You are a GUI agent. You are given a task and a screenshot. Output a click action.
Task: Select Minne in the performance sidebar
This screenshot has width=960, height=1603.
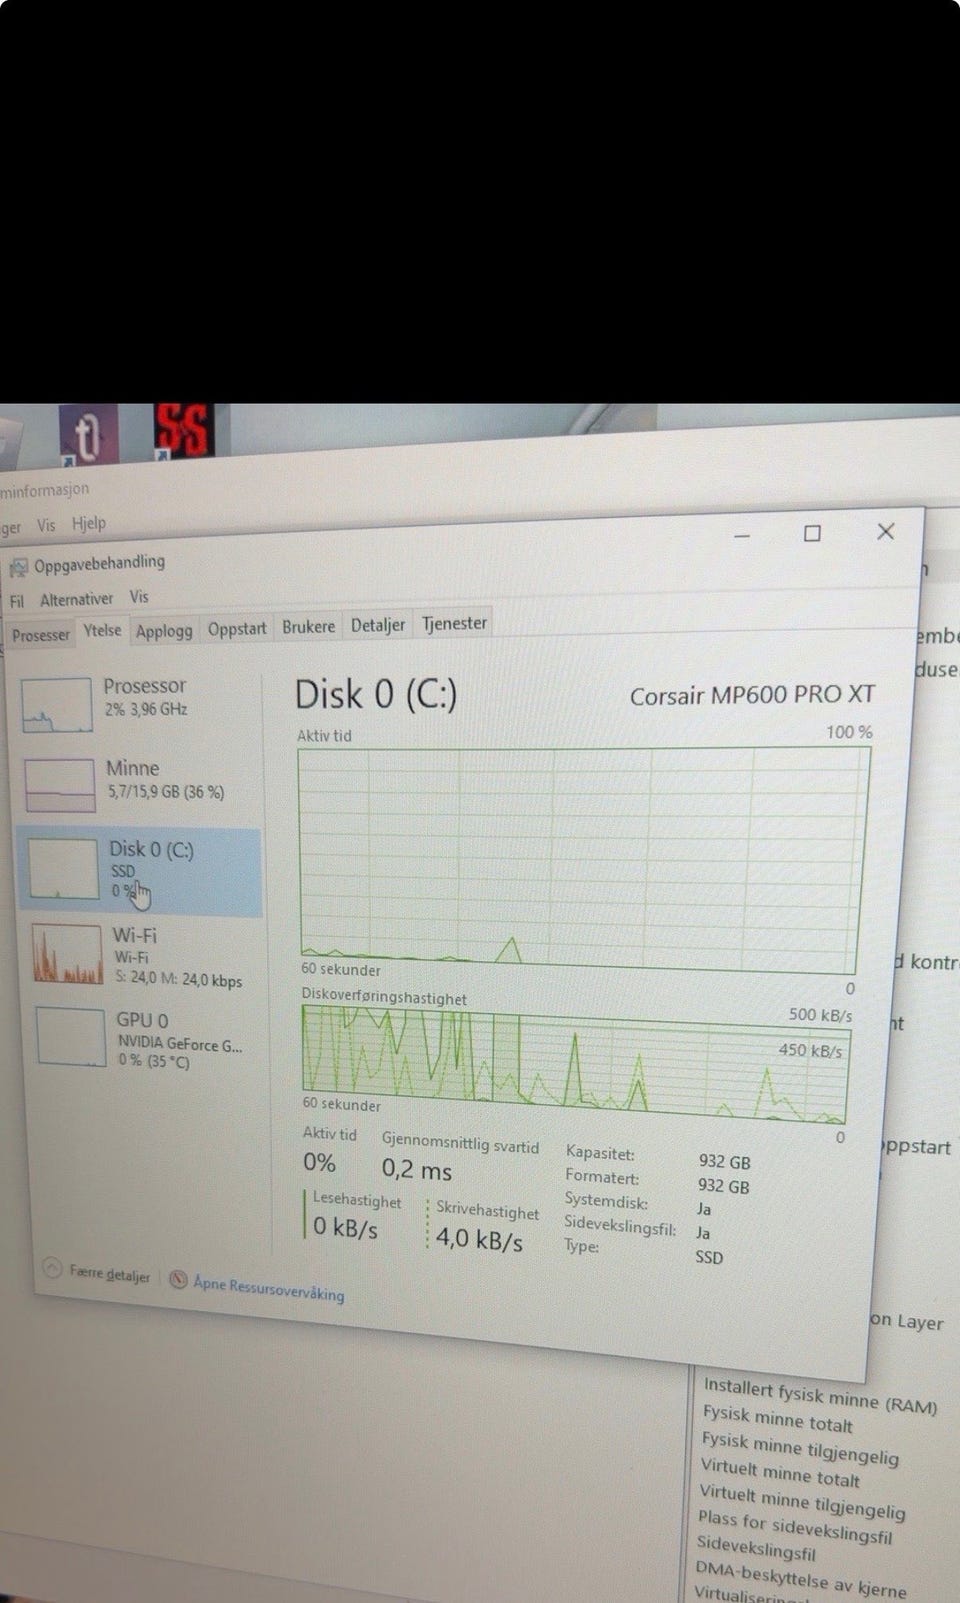tap(138, 784)
